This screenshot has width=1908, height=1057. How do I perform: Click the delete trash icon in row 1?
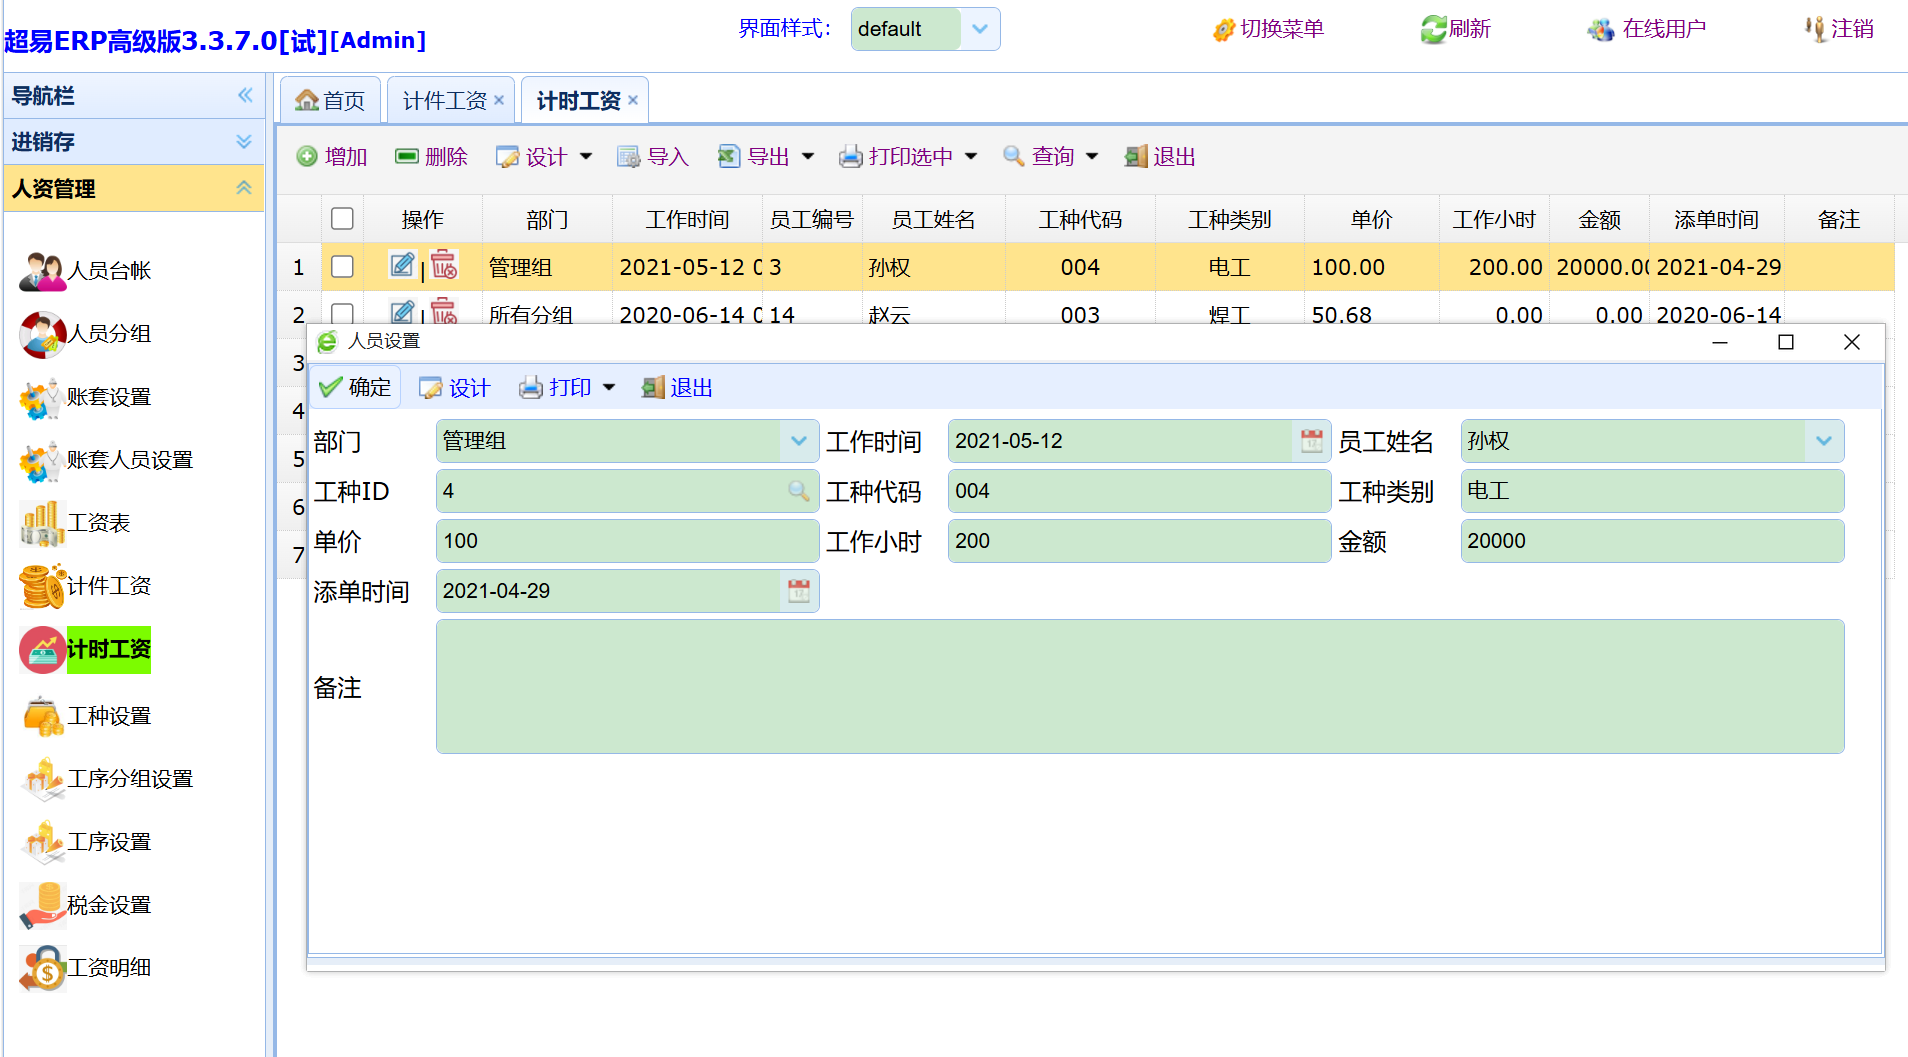coord(444,266)
